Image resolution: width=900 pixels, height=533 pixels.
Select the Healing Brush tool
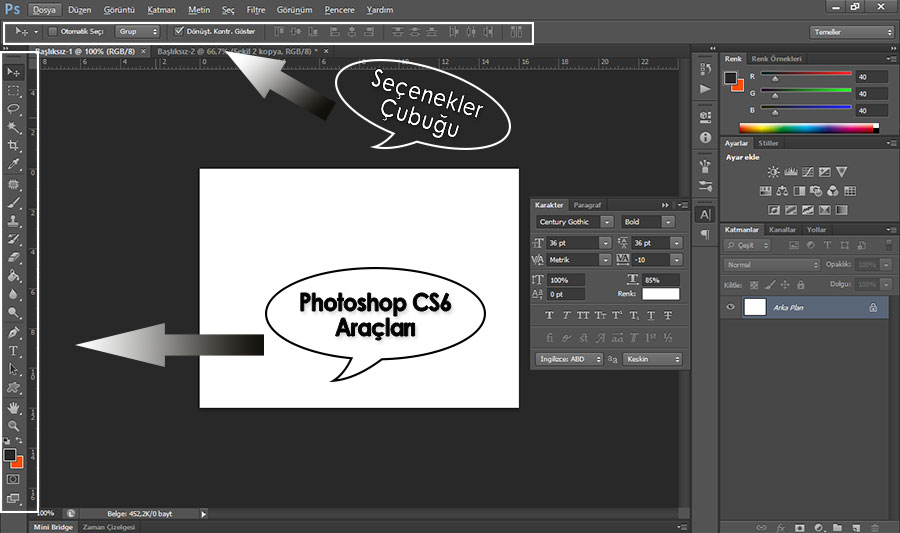pyautogui.click(x=13, y=185)
